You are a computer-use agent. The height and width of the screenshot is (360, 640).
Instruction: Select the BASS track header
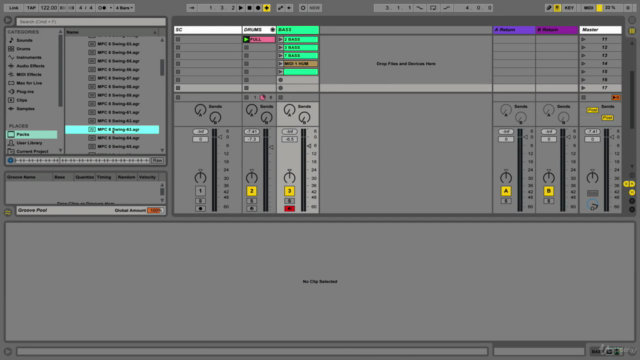coord(298,30)
